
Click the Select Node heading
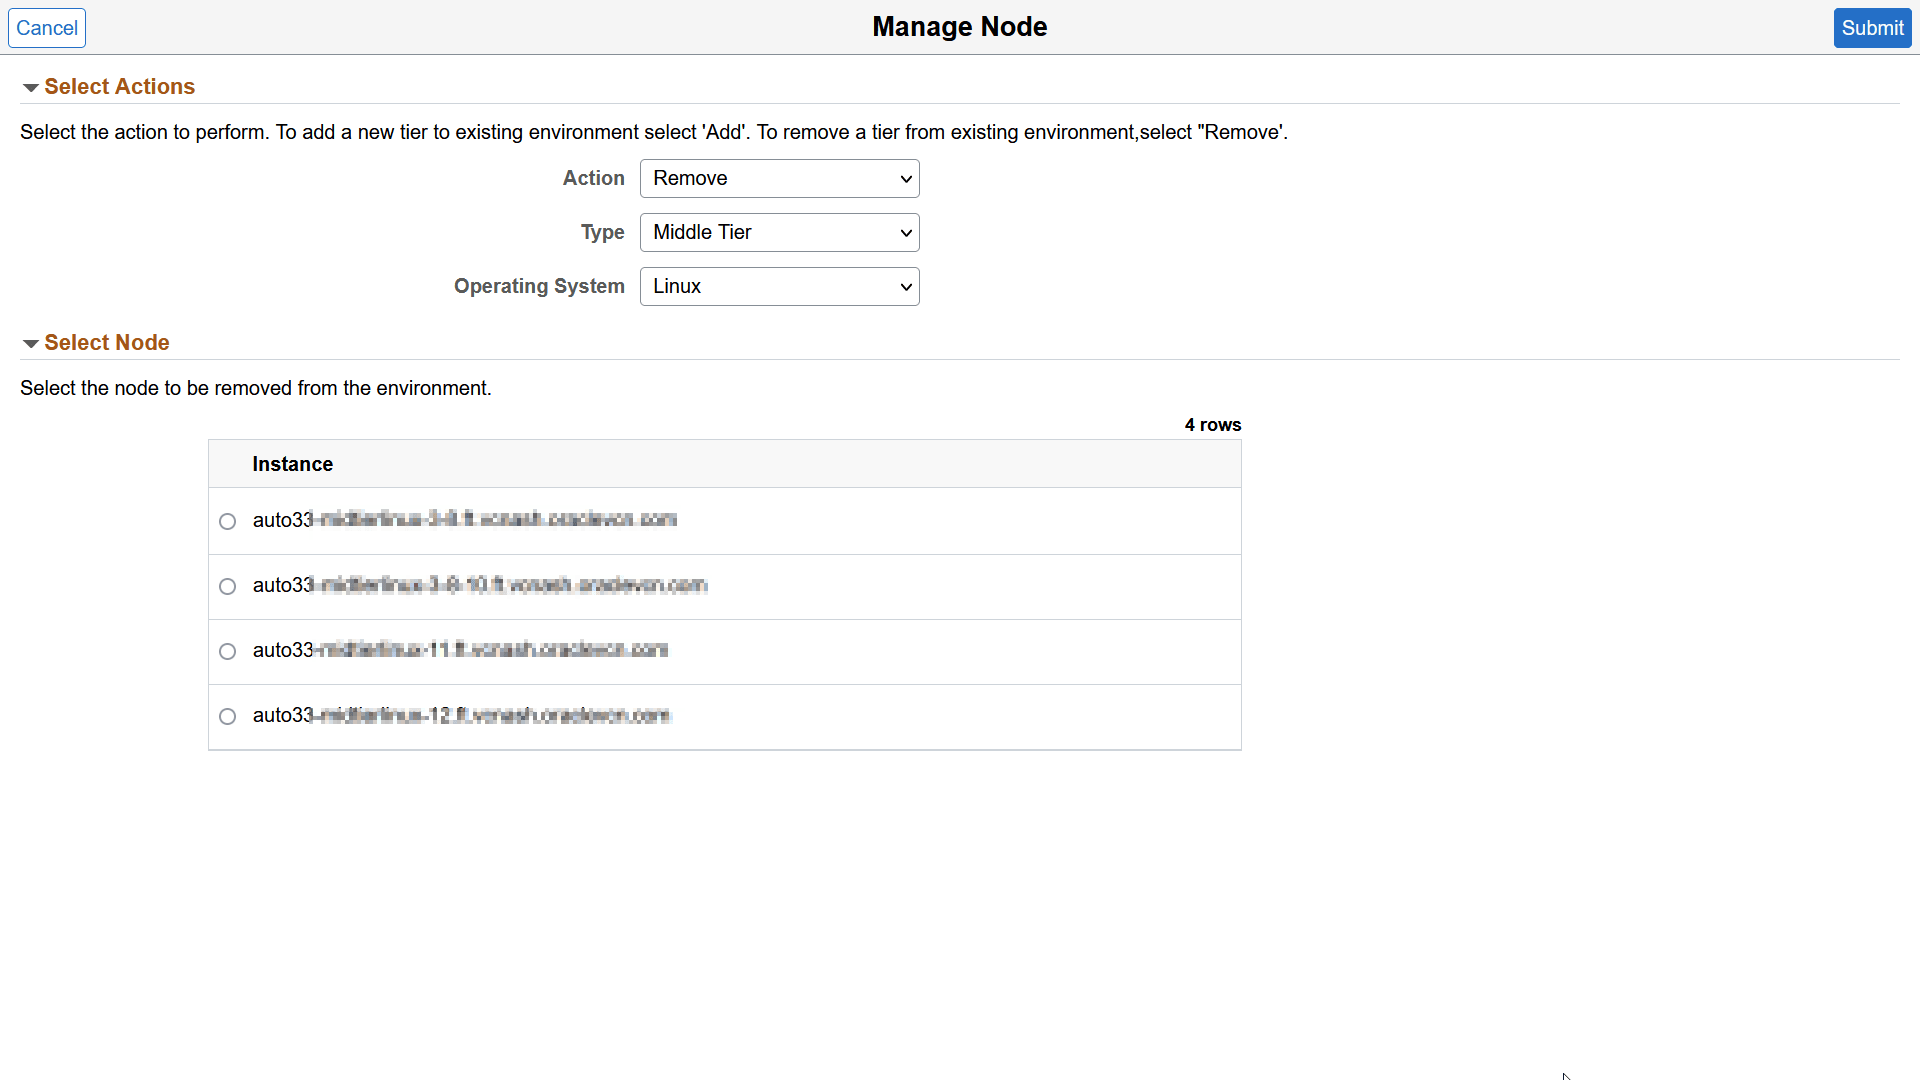106,343
